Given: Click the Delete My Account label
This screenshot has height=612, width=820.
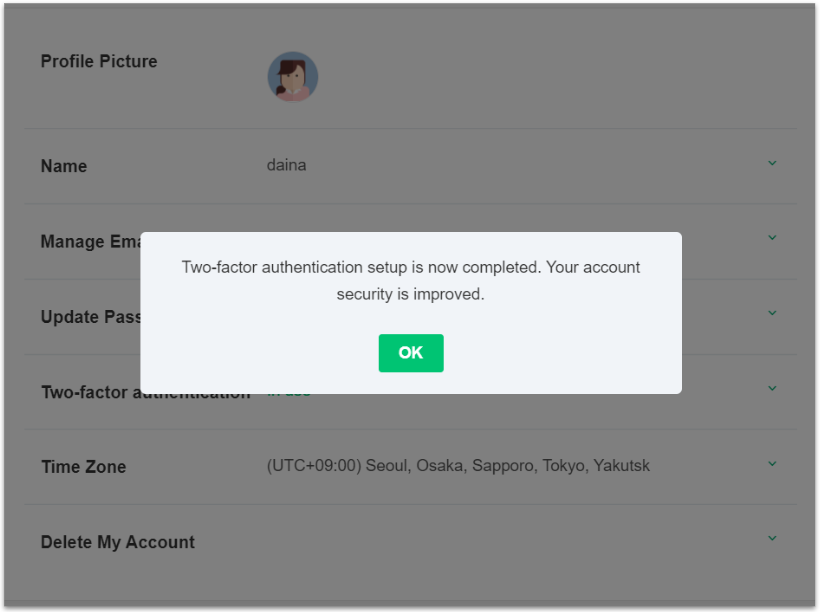Looking at the screenshot, I should [118, 542].
